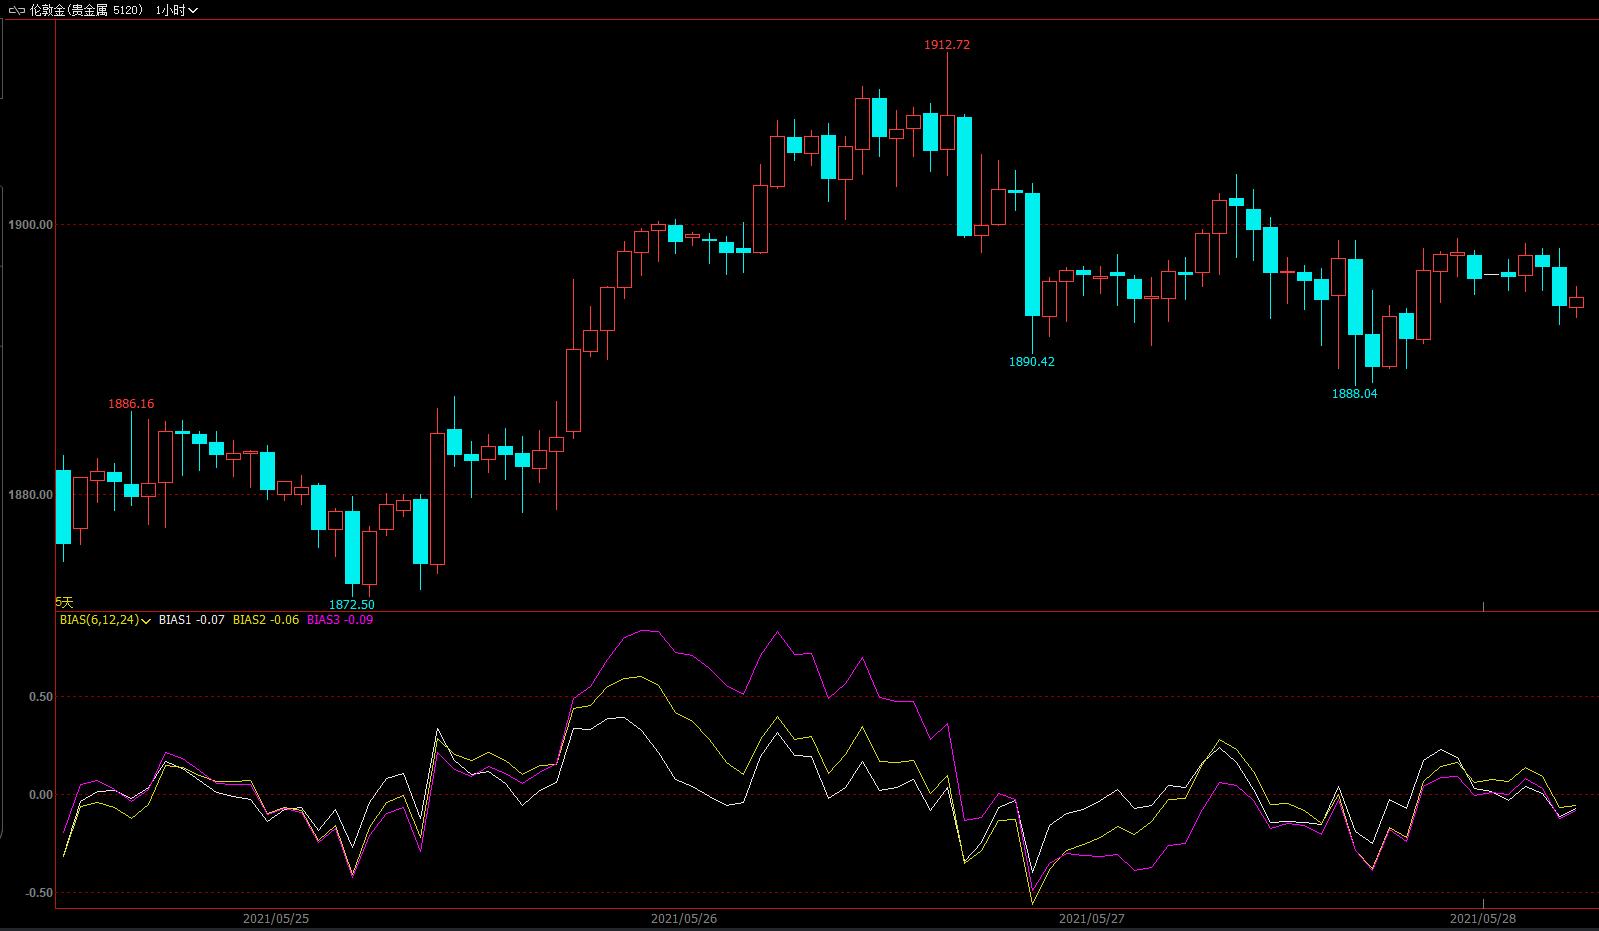
Task: Click the 1888.04 price label
Action: click(1354, 394)
